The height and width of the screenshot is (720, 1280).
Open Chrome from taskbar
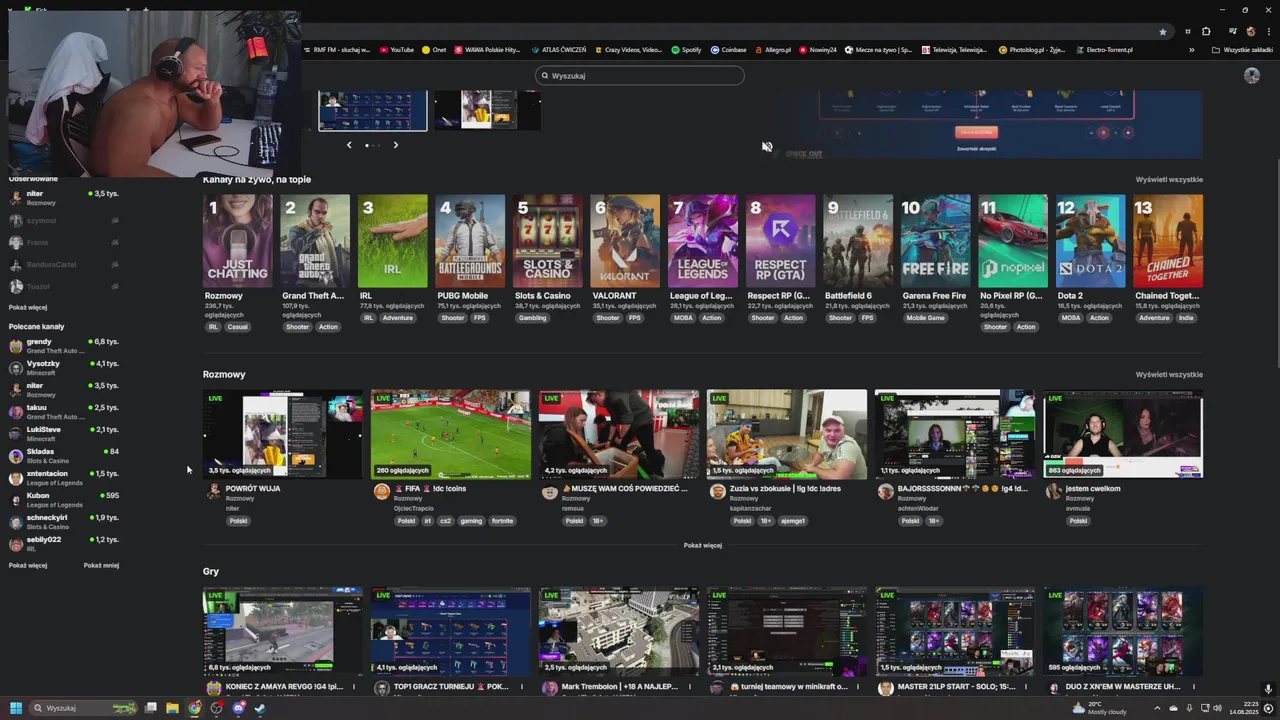[x=194, y=708]
